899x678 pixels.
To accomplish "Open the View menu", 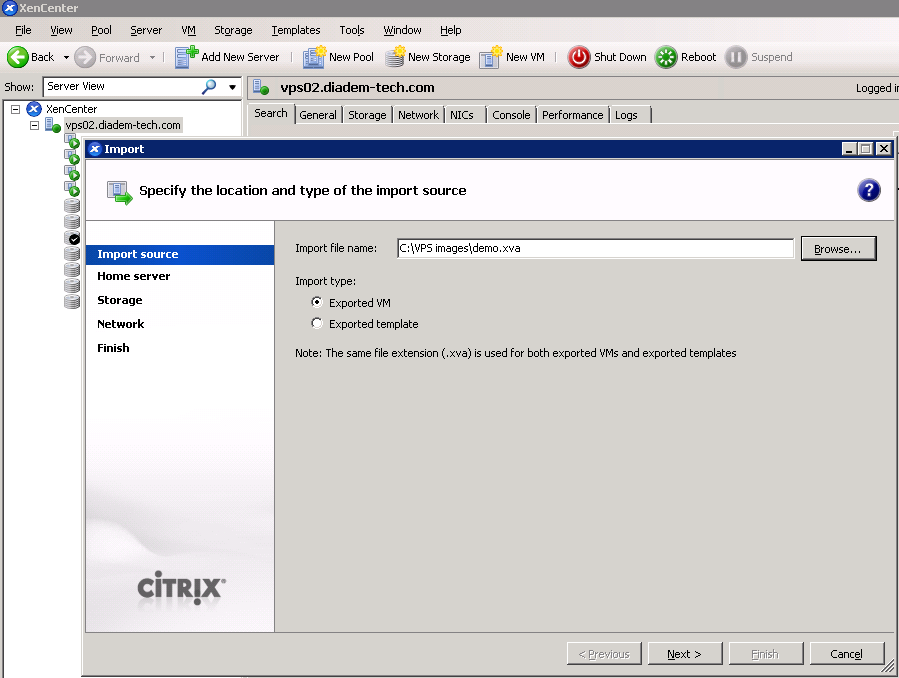I will (x=61, y=30).
